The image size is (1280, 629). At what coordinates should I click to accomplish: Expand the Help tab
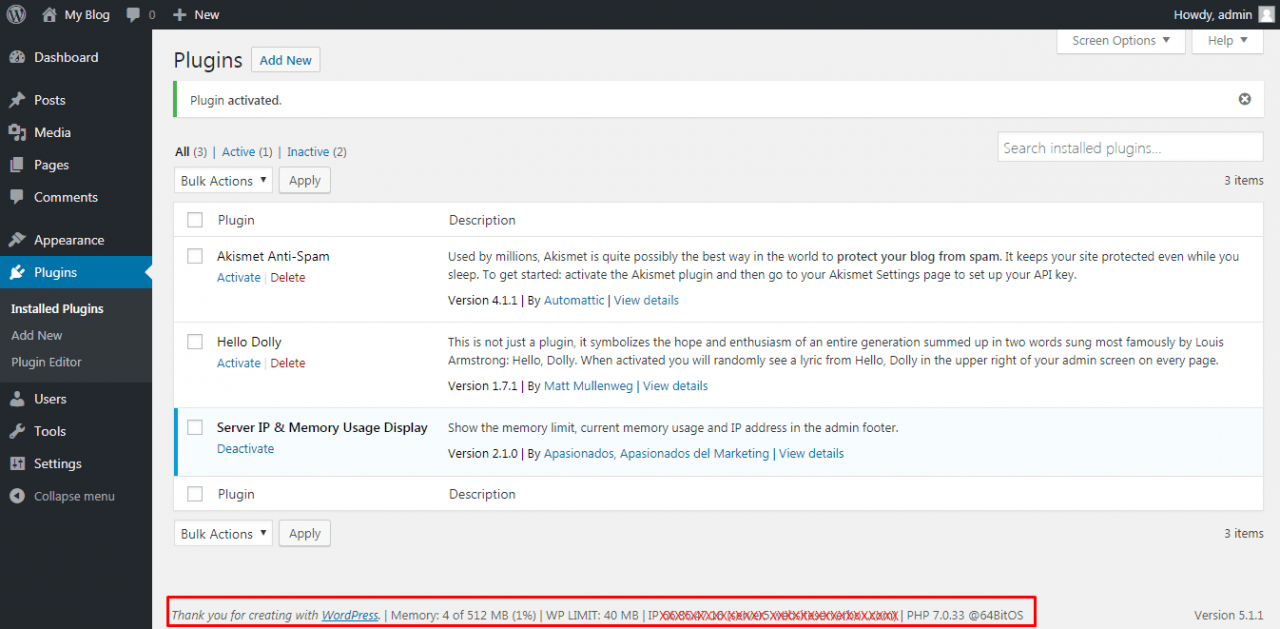pyautogui.click(x=1227, y=41)
